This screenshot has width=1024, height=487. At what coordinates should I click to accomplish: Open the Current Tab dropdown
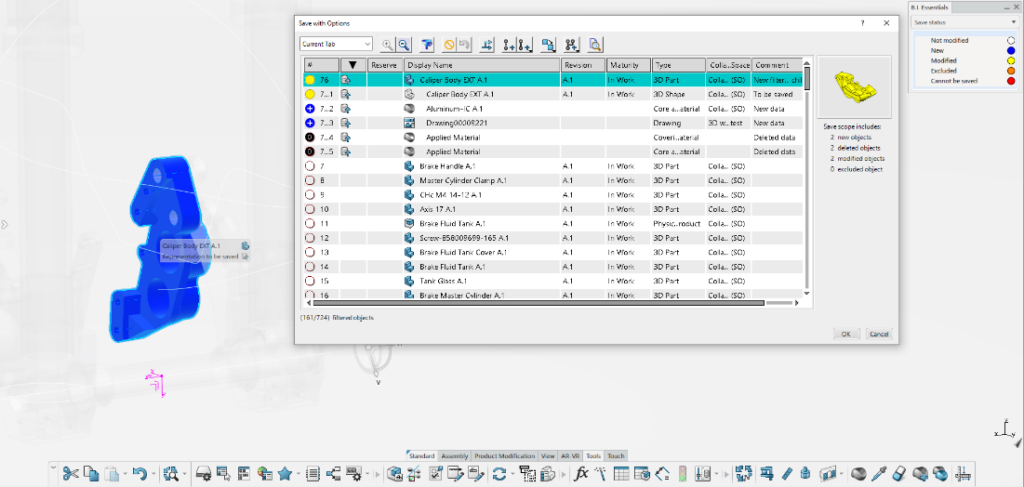(x=336, y=44)
